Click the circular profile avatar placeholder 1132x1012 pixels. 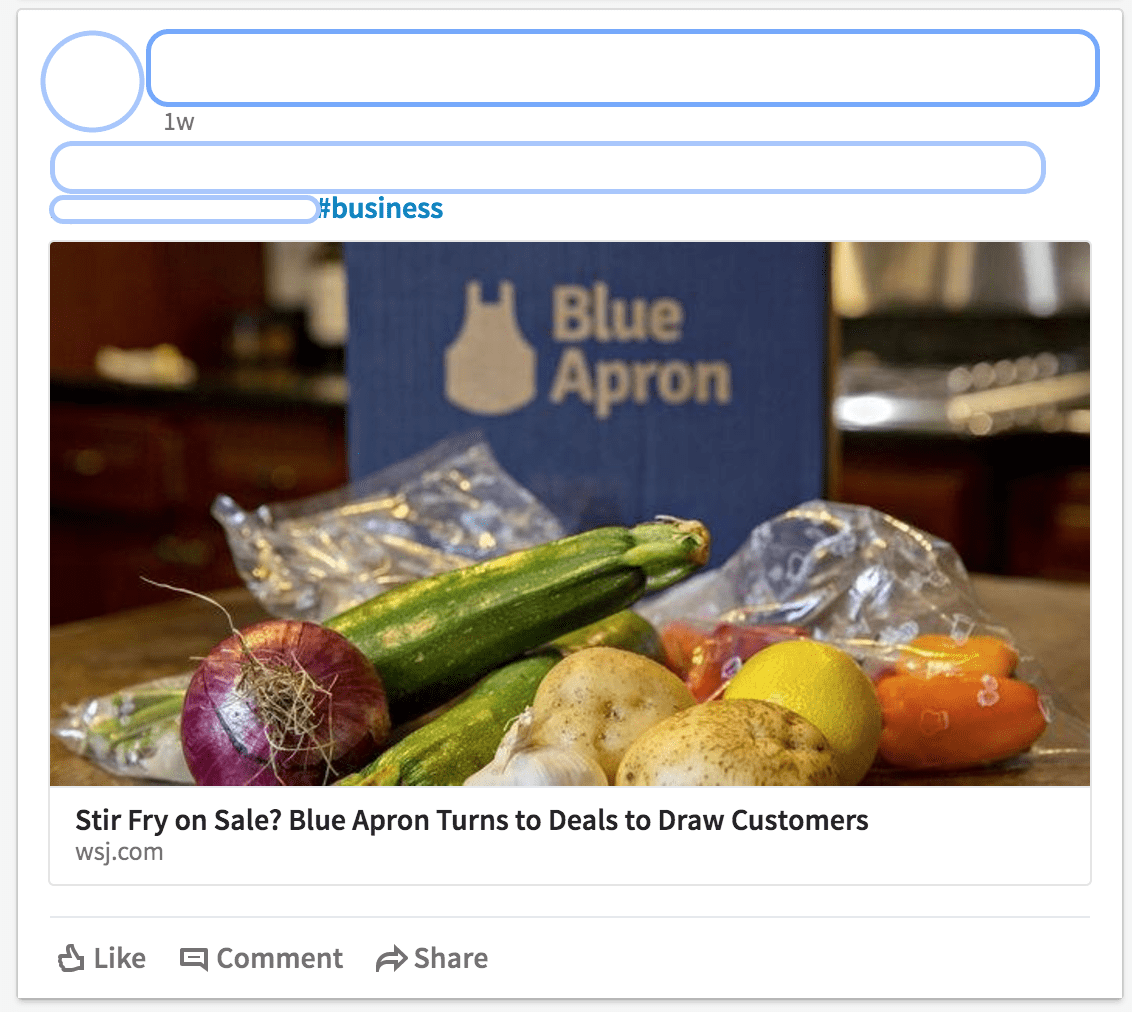[92, 81]
